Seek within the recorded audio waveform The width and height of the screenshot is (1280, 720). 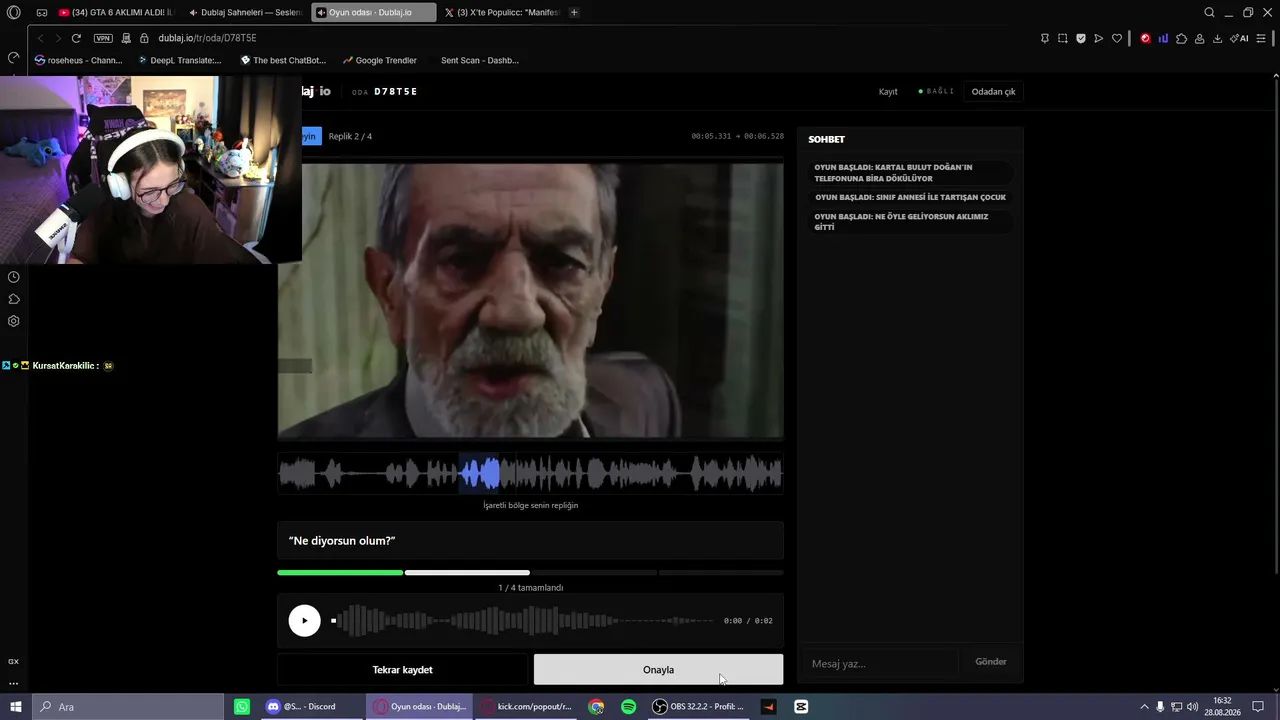[523, 621]
